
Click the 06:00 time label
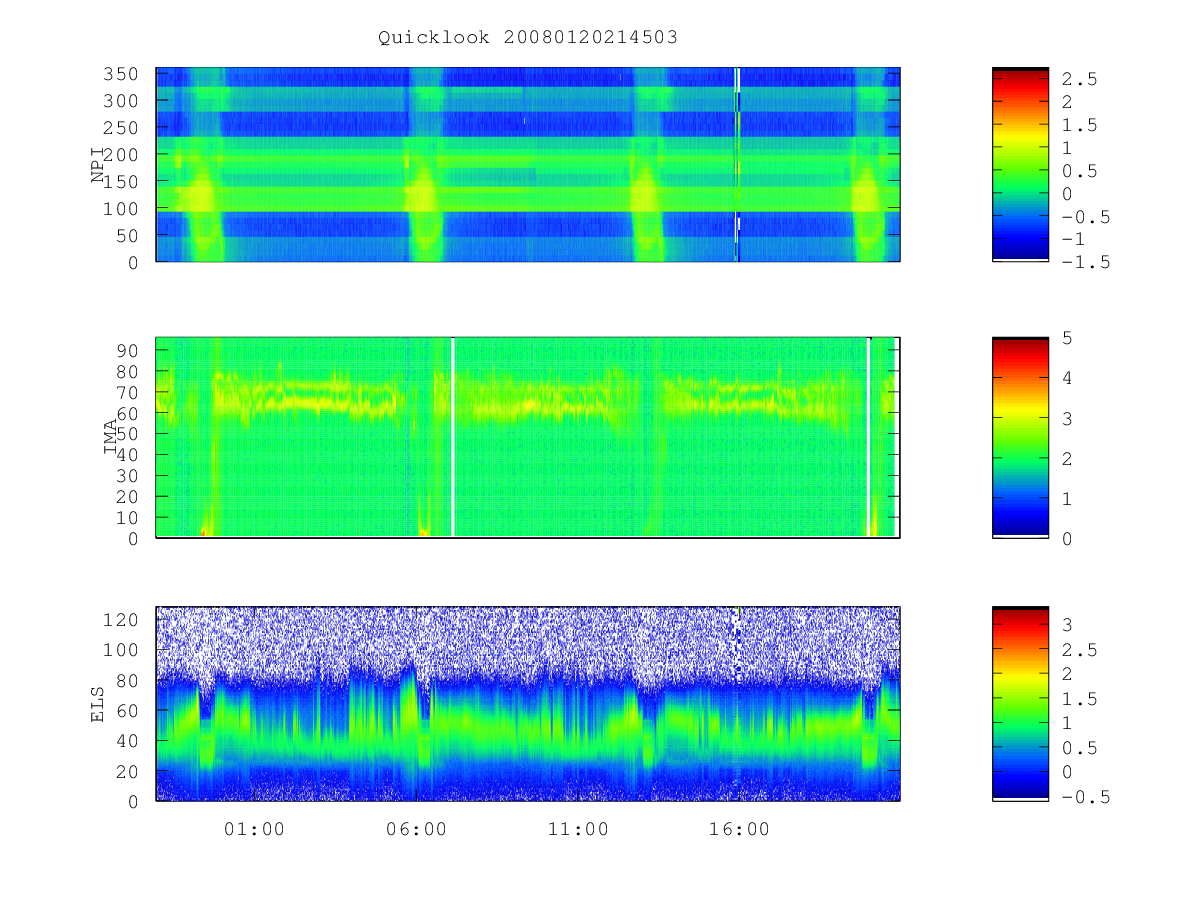click(416, 829)
